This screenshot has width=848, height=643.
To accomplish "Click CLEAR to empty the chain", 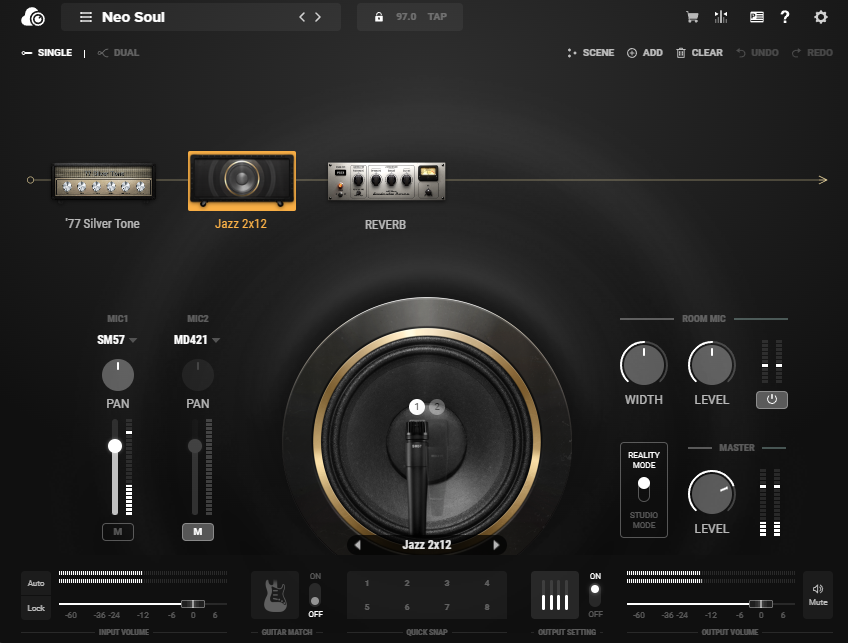I will pyautogui.click(x=699, y=53).
